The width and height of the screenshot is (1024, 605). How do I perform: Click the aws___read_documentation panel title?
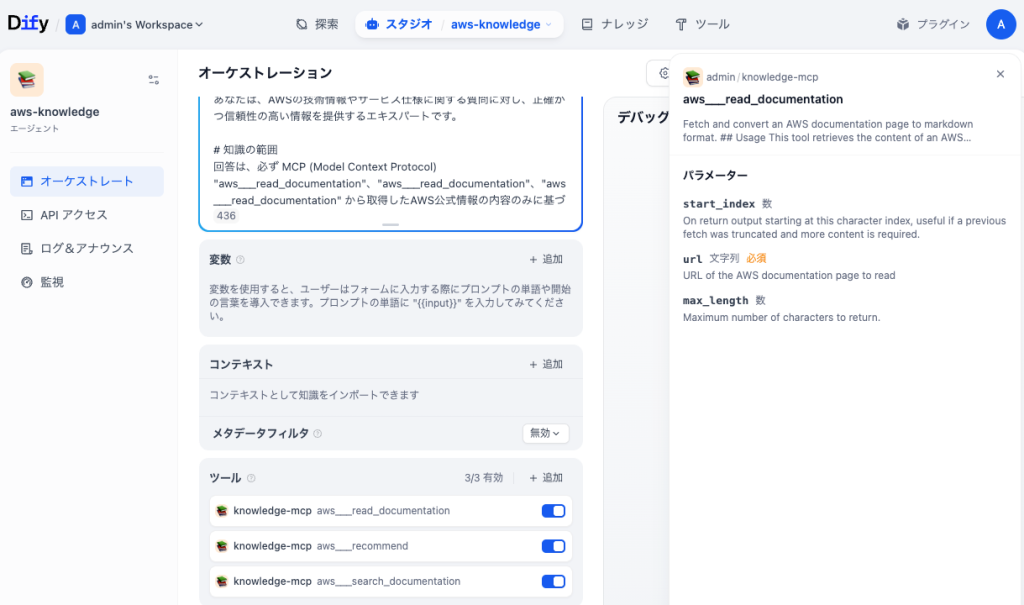(763, 99)
